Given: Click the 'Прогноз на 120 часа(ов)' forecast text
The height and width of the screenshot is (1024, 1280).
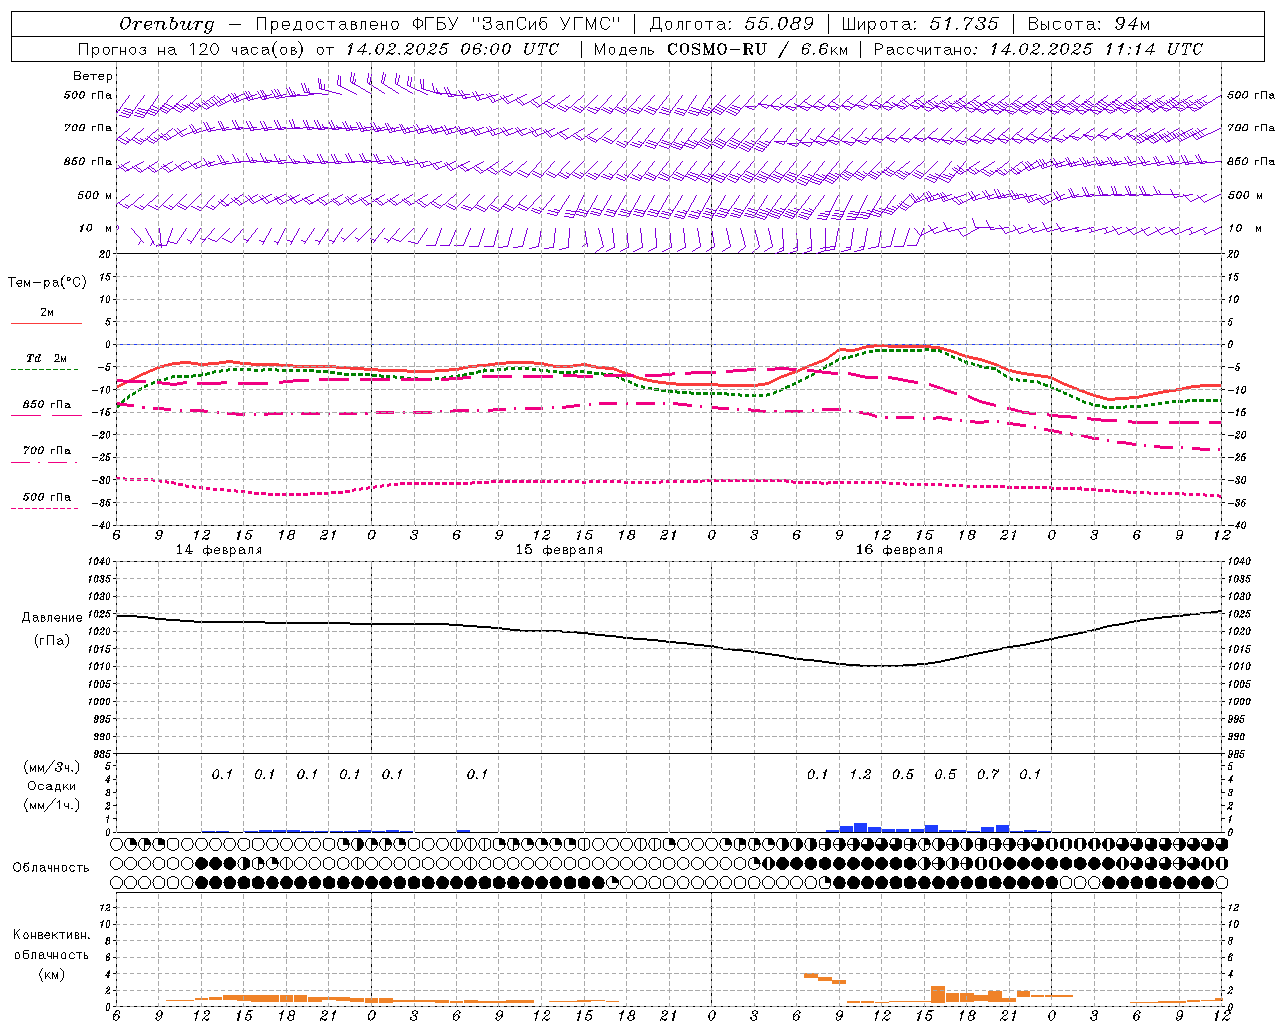Looking at the screenshot, I should click(x=192, y=49).
